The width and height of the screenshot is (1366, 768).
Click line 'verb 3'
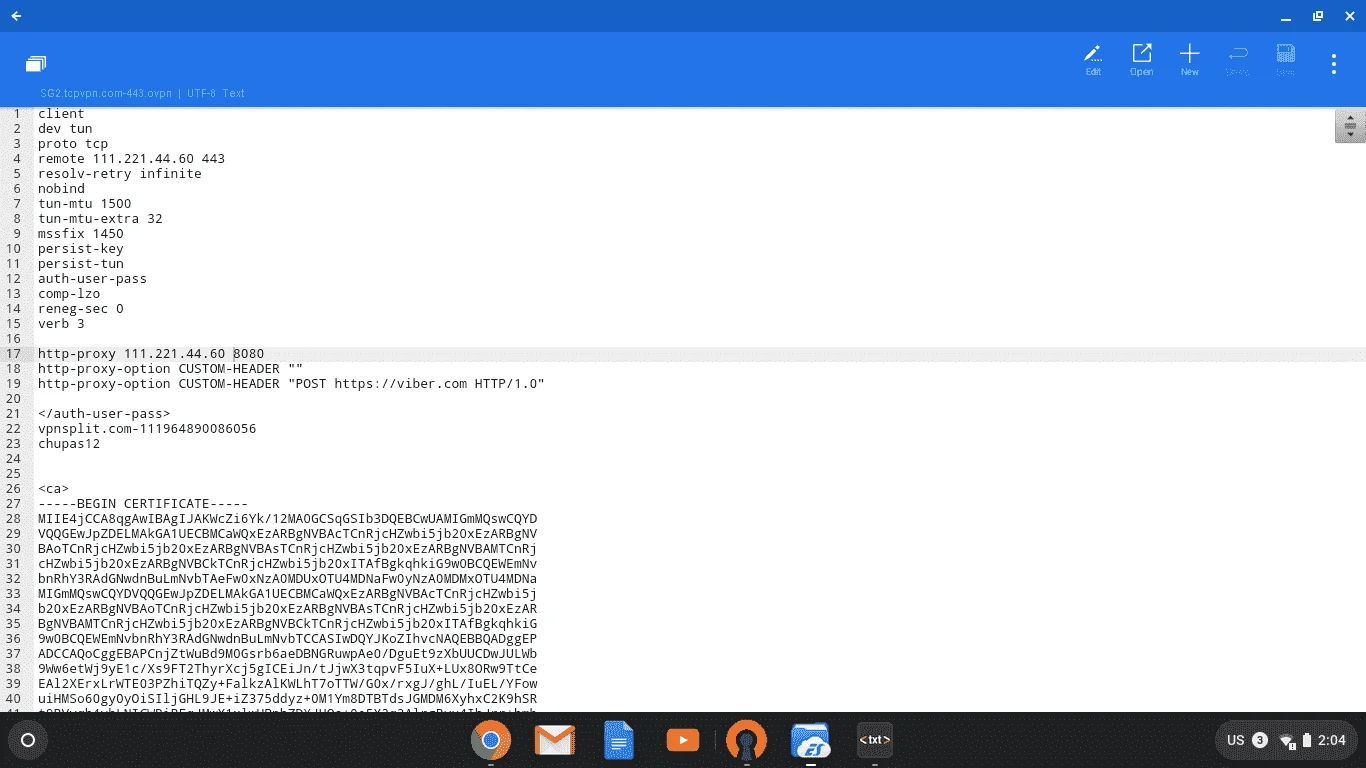pyautogui.click(x=61, y=324)
